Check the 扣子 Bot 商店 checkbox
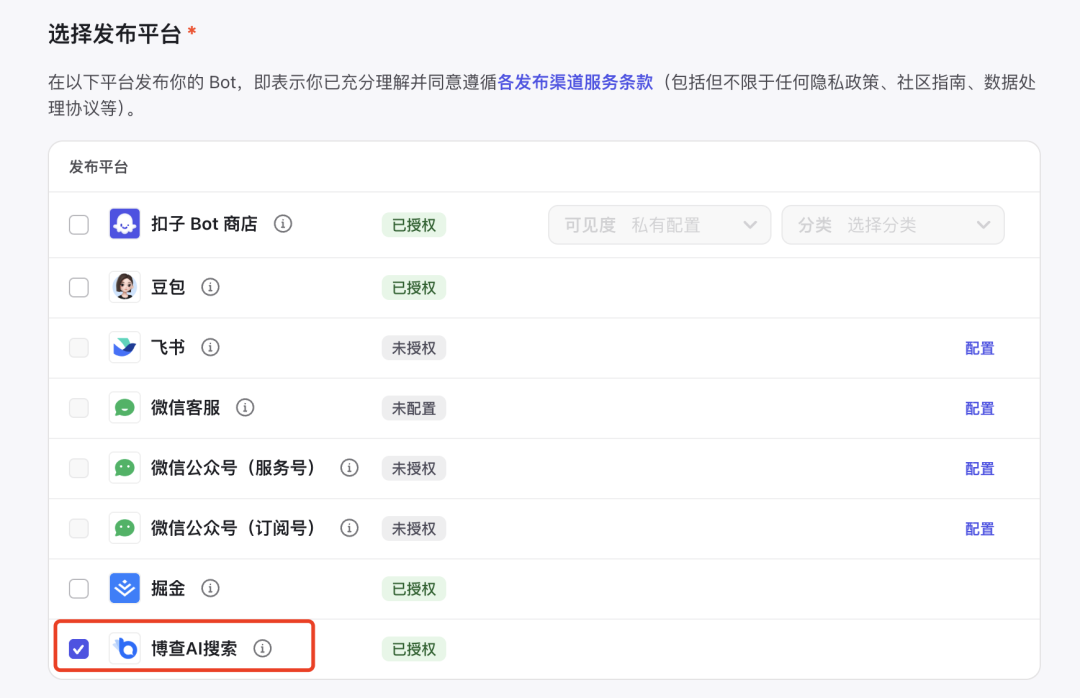This screenshot has width=1080, height=698. click(x=79, y=225)
